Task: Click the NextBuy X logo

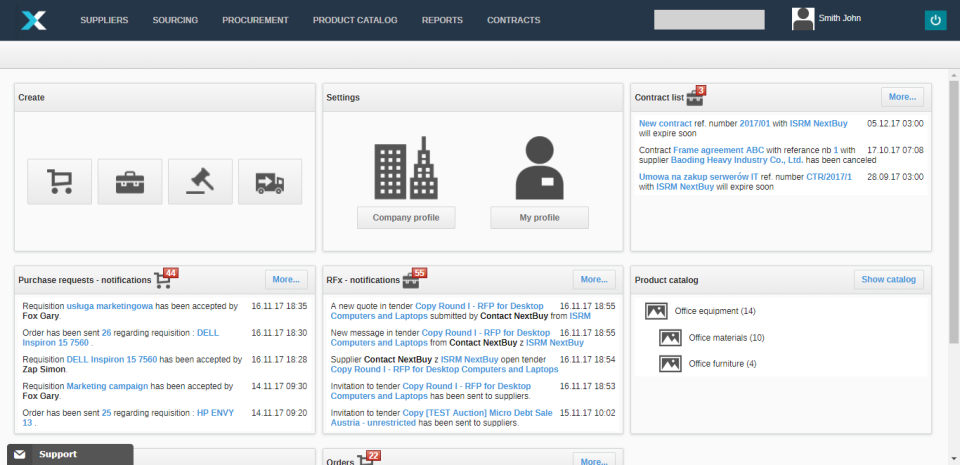Action: pos(34,20)
